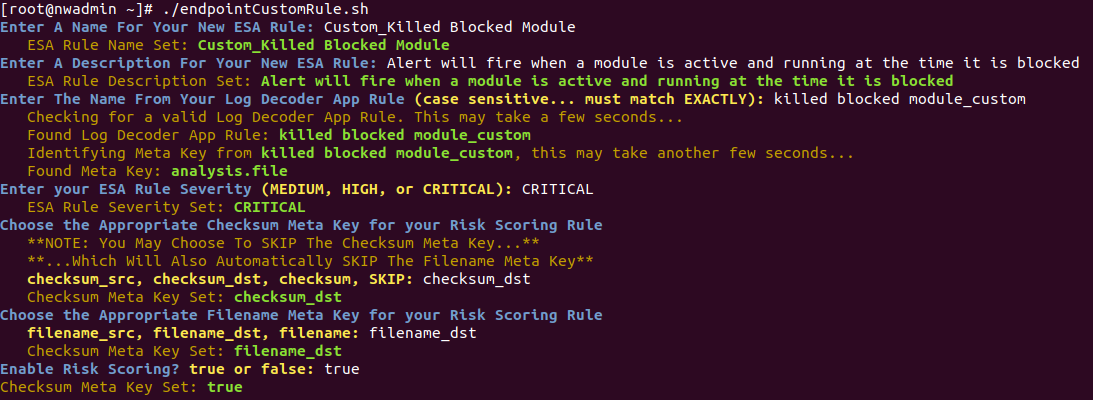Viewport: 1093px width, 400px height.
Task: Click the green CRITICAL severity set value
Action: click(269, 207)
